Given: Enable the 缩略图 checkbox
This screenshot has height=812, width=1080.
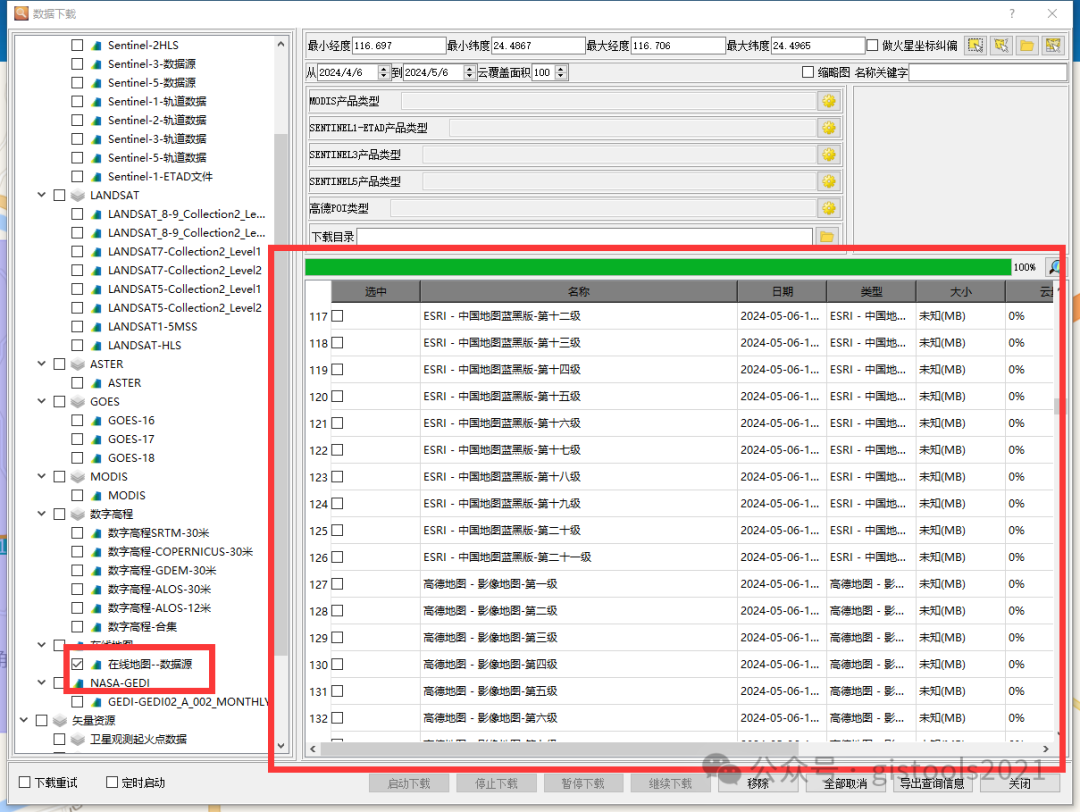Looking at the screenshot, I should pyautogui.click(x=808, y=72).
